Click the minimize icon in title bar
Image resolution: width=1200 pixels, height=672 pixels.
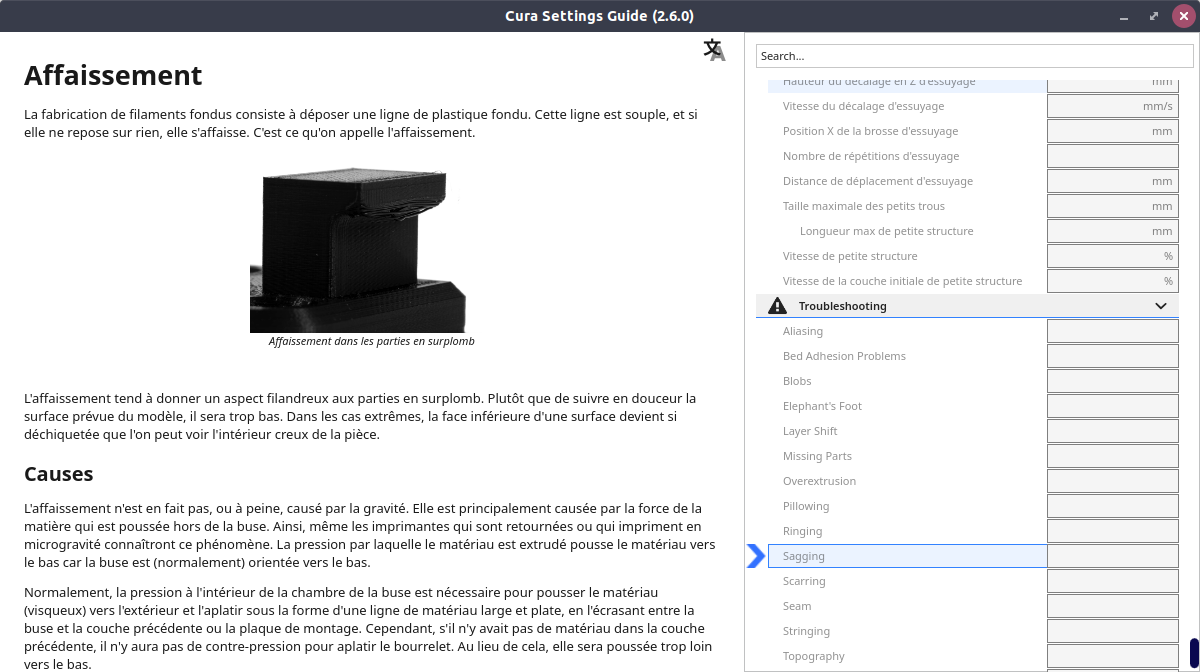pyautogui.click(x=1127, y=16)
